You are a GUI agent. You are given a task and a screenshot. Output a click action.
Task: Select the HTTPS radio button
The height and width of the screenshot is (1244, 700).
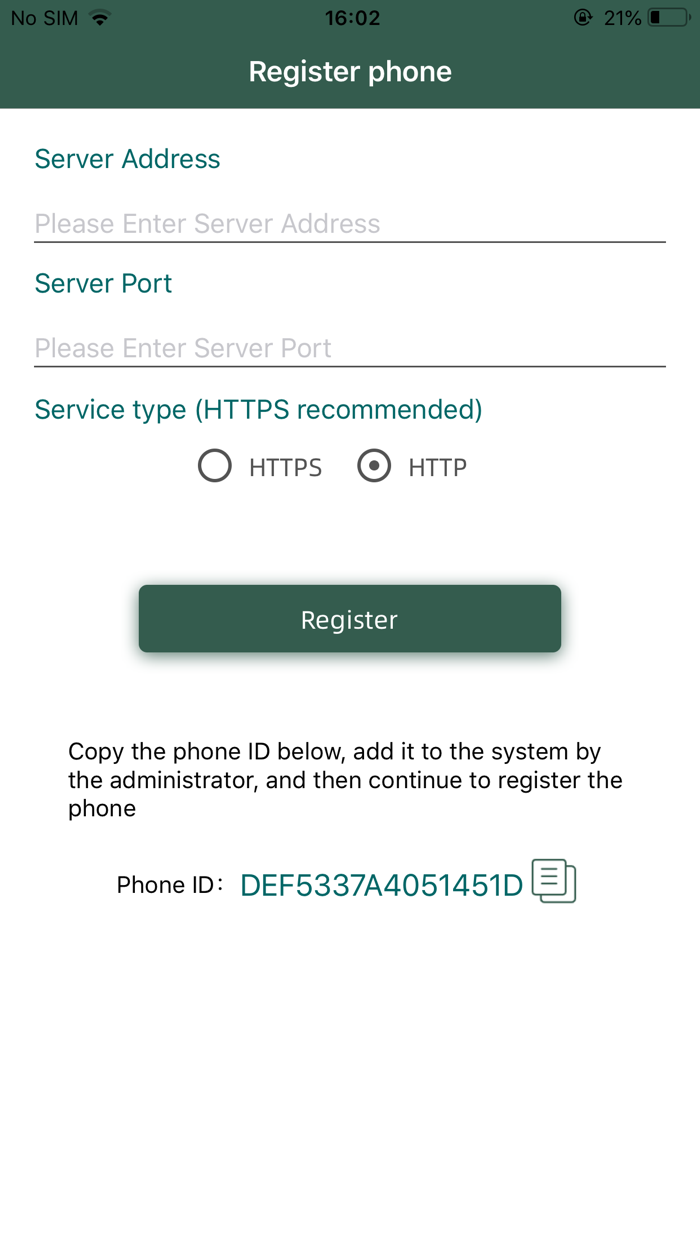click(215, 466)
